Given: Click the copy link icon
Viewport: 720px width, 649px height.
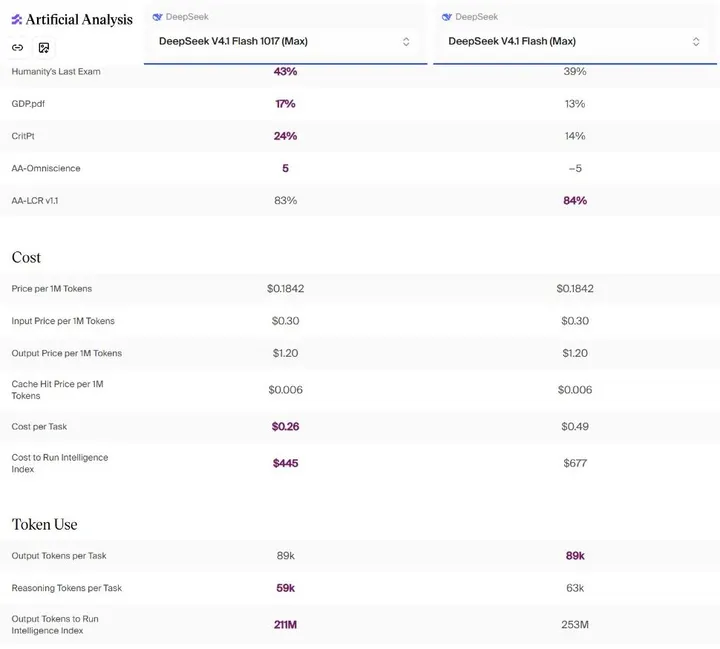Looking at the screenshot, I should tap(17, 47).
